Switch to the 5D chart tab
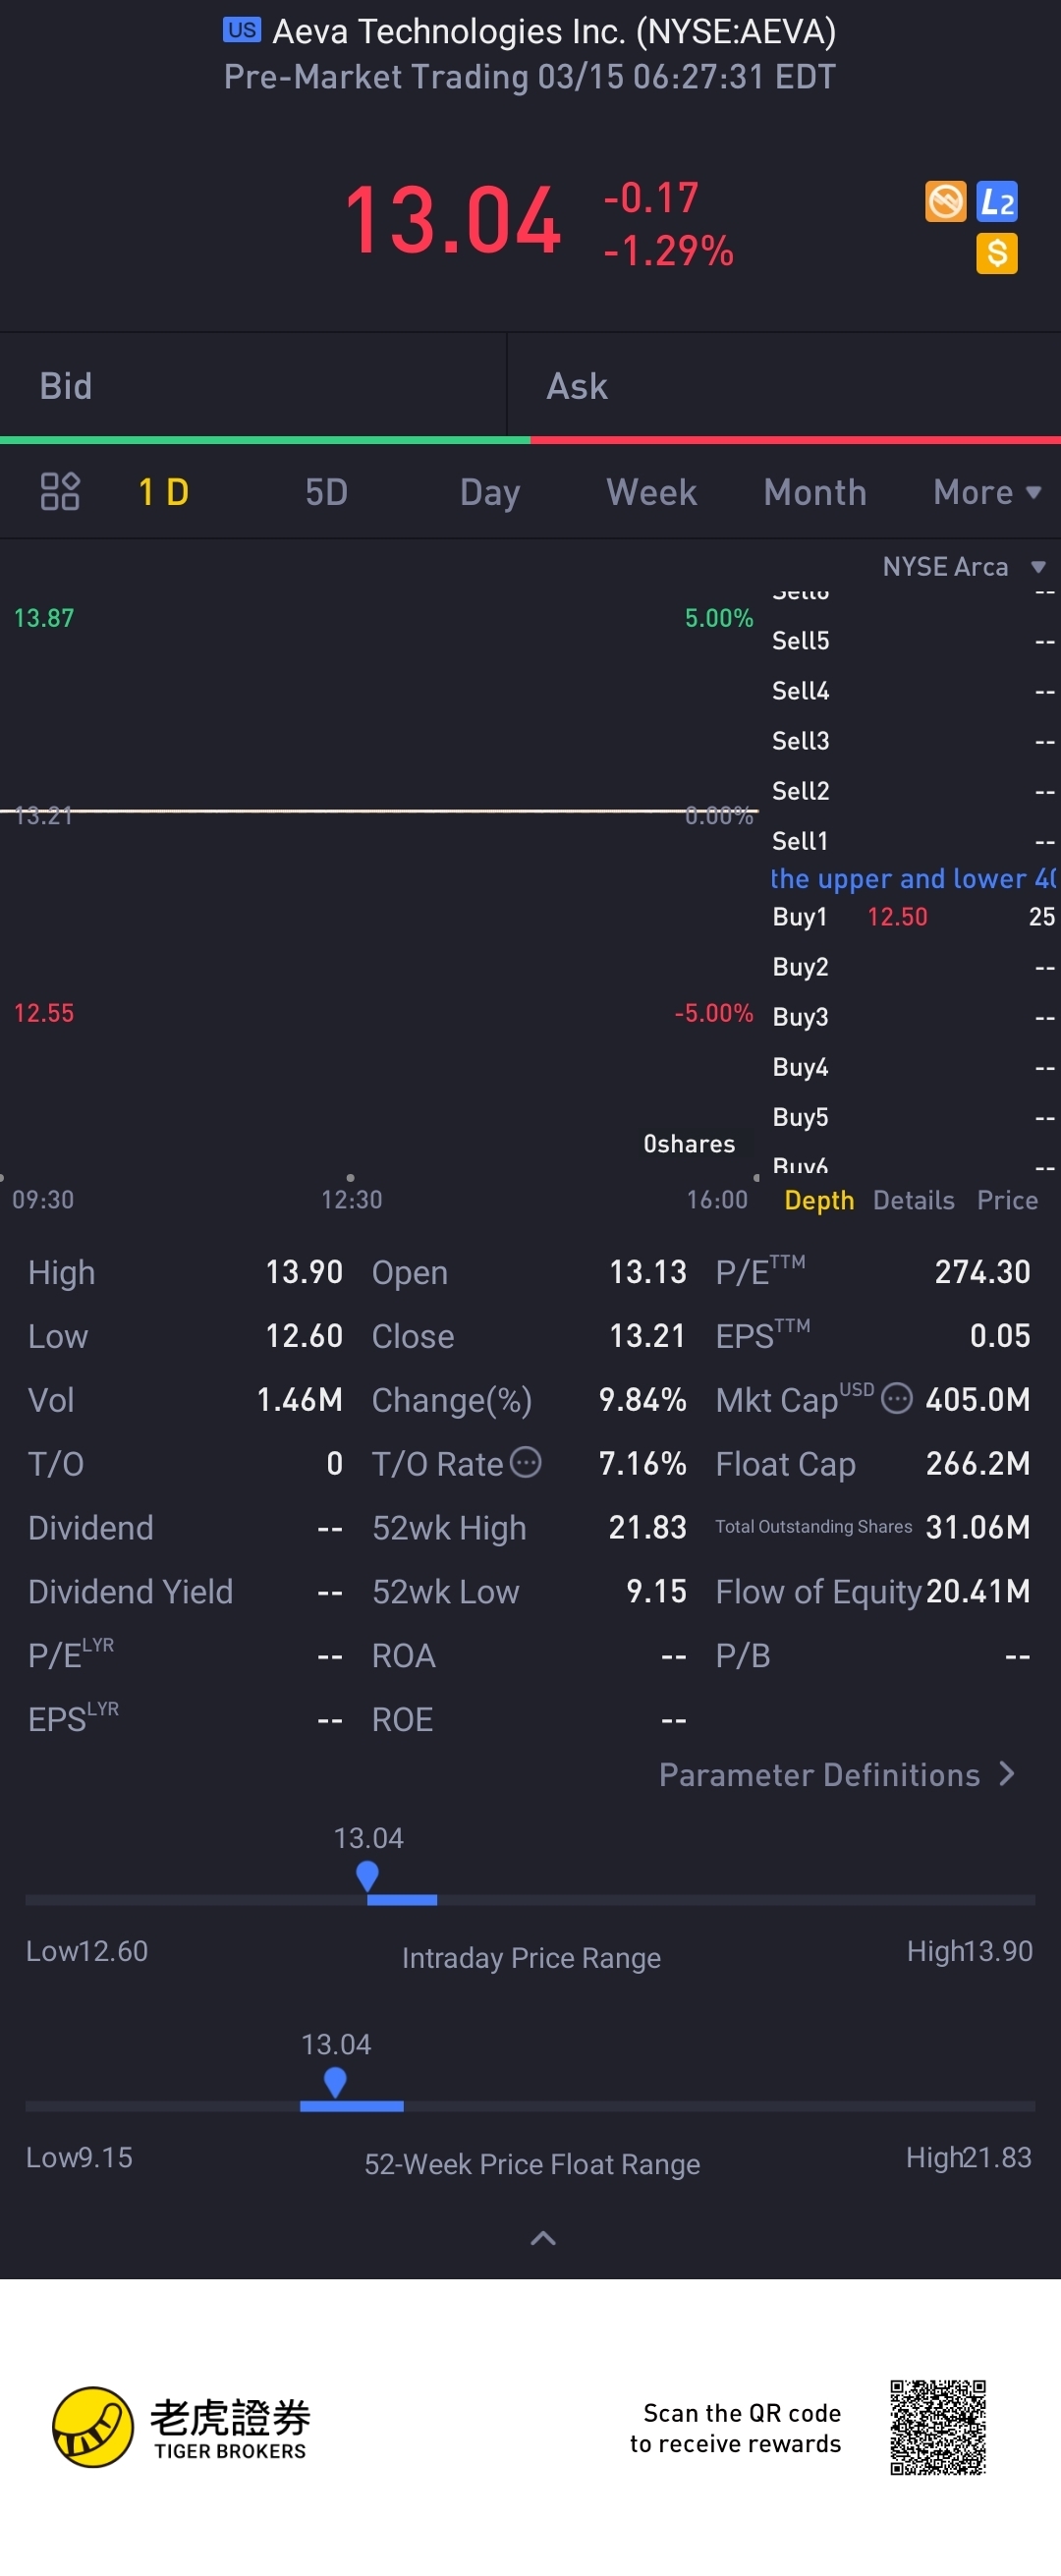This screenshot has height=2576, width=1061. 326,492
